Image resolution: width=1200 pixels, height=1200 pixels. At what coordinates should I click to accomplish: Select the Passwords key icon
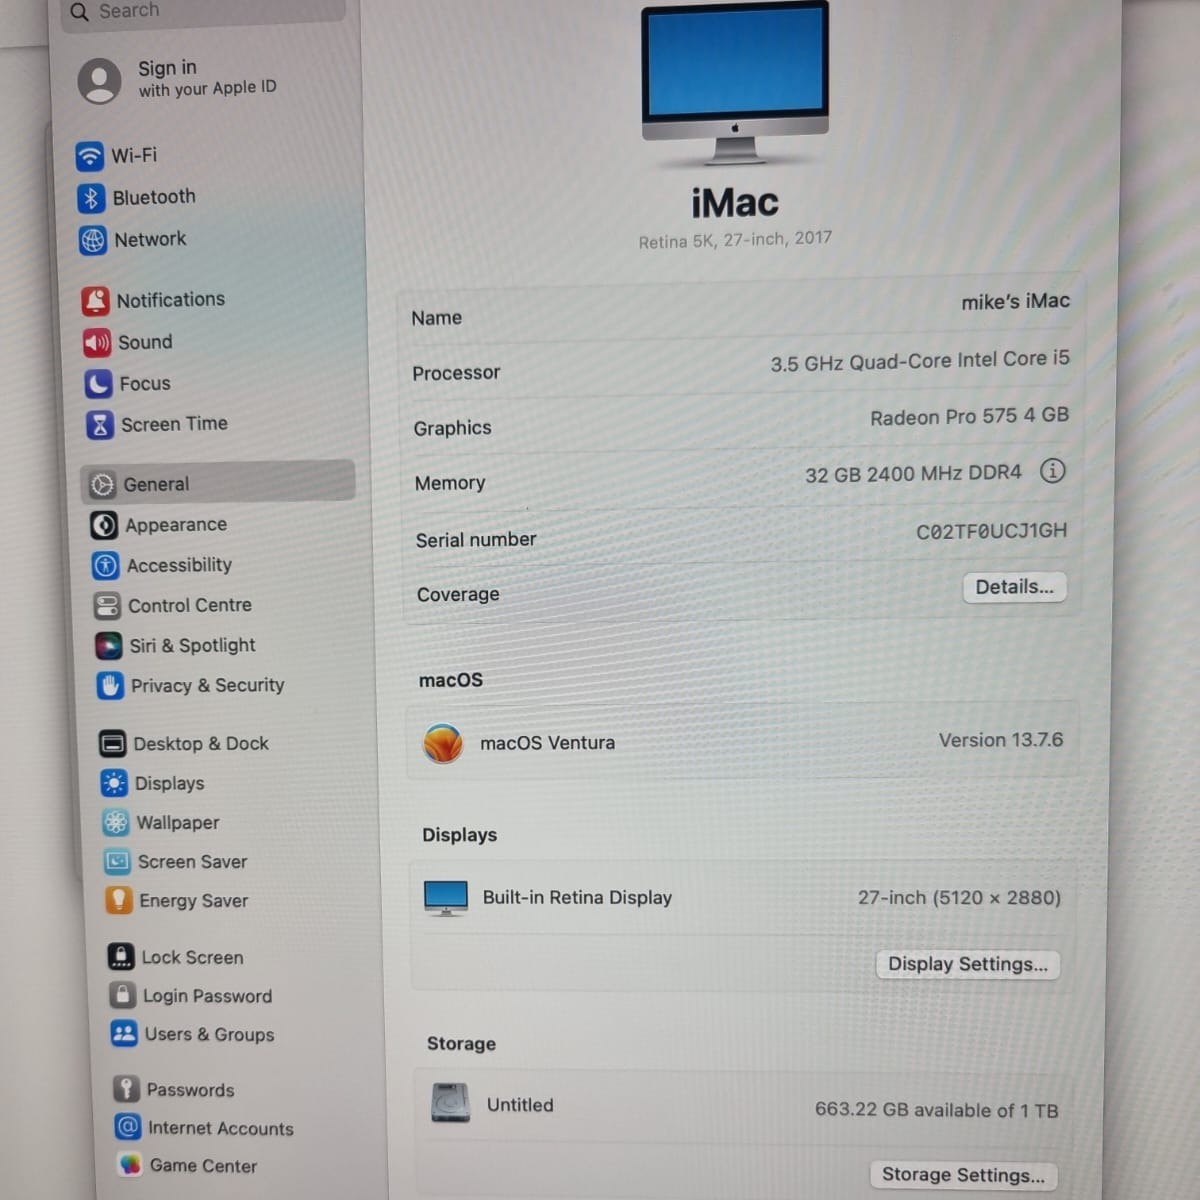click(126, 1089)
